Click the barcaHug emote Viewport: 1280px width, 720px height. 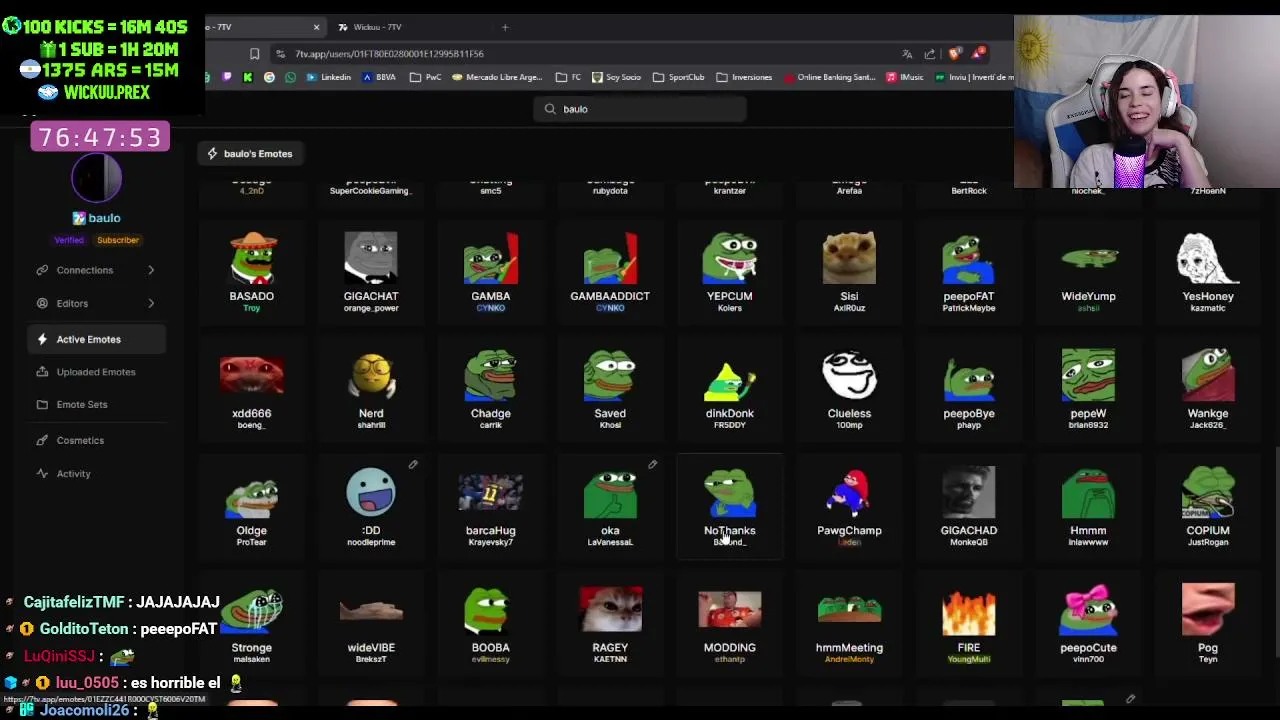[x=491, y=506]
